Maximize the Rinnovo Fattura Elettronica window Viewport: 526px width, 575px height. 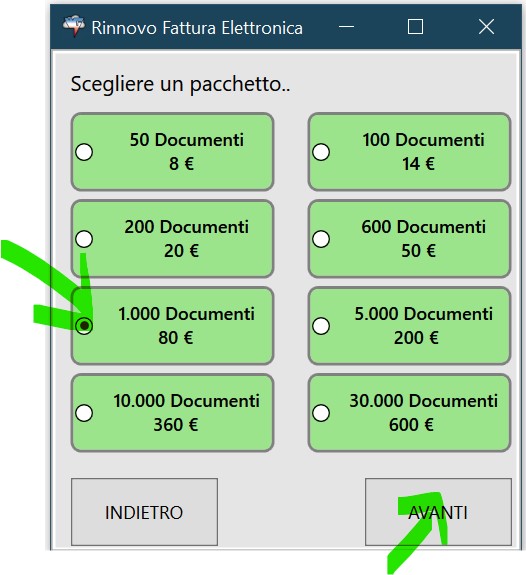click(415, 27)
